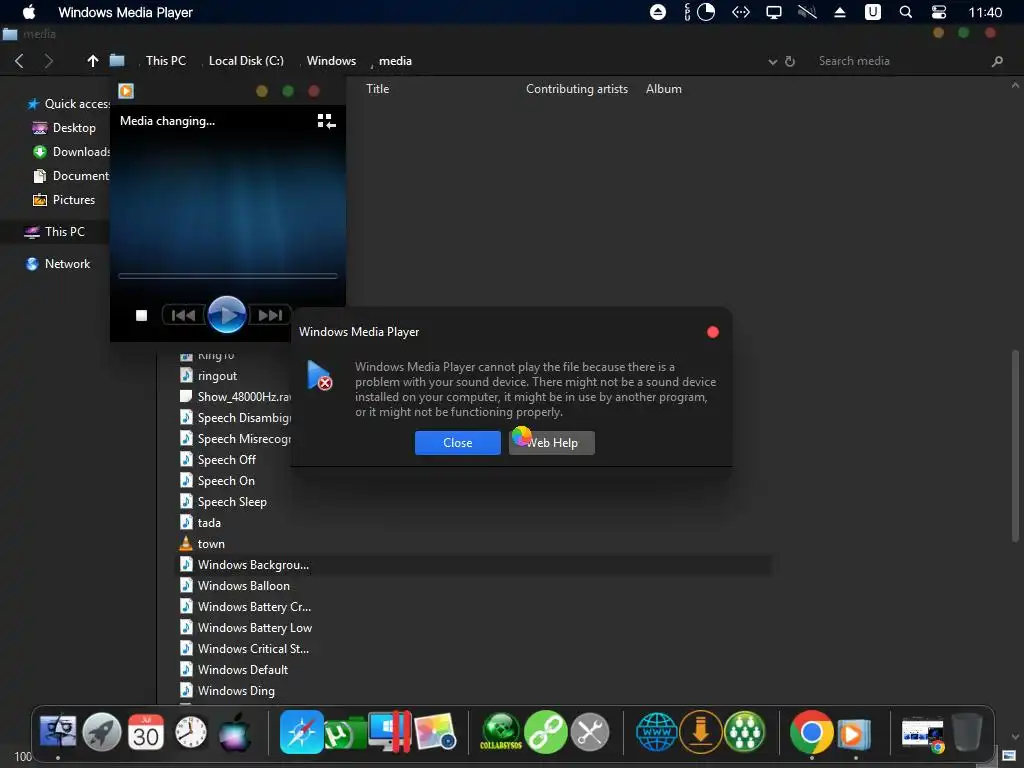
Task: Click the red close dot on the error dialog
Action: tap(712, 332)
